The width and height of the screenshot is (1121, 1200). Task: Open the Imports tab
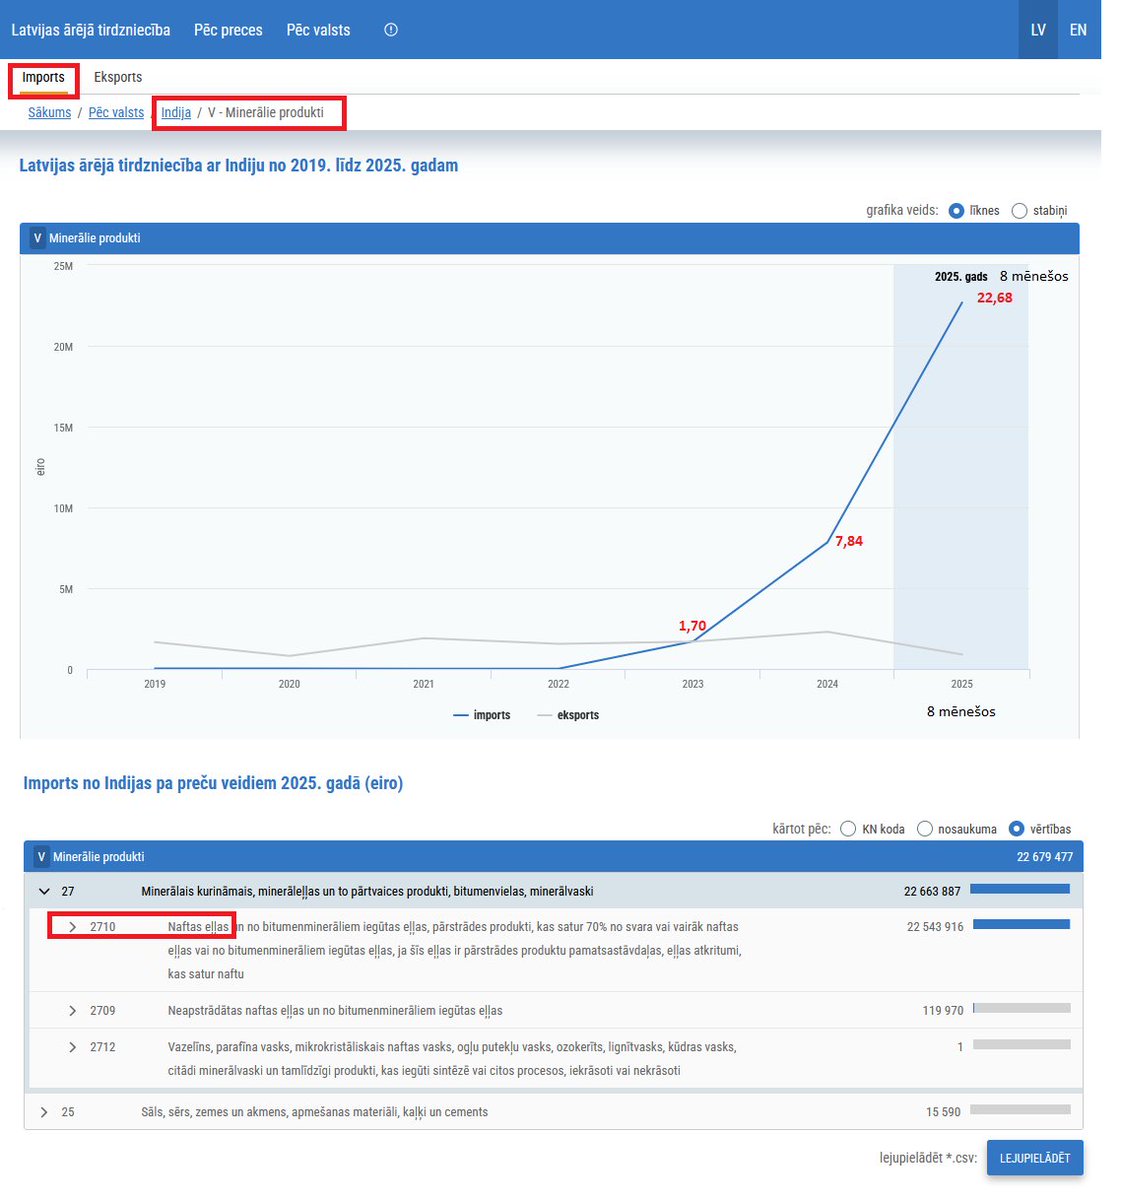click(43, 77)
